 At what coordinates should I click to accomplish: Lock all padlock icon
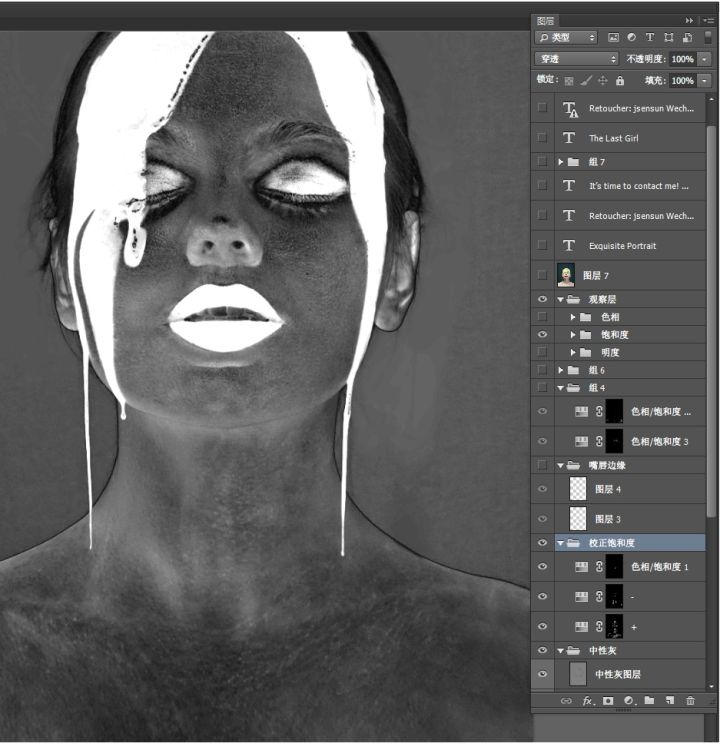point(620,80)
